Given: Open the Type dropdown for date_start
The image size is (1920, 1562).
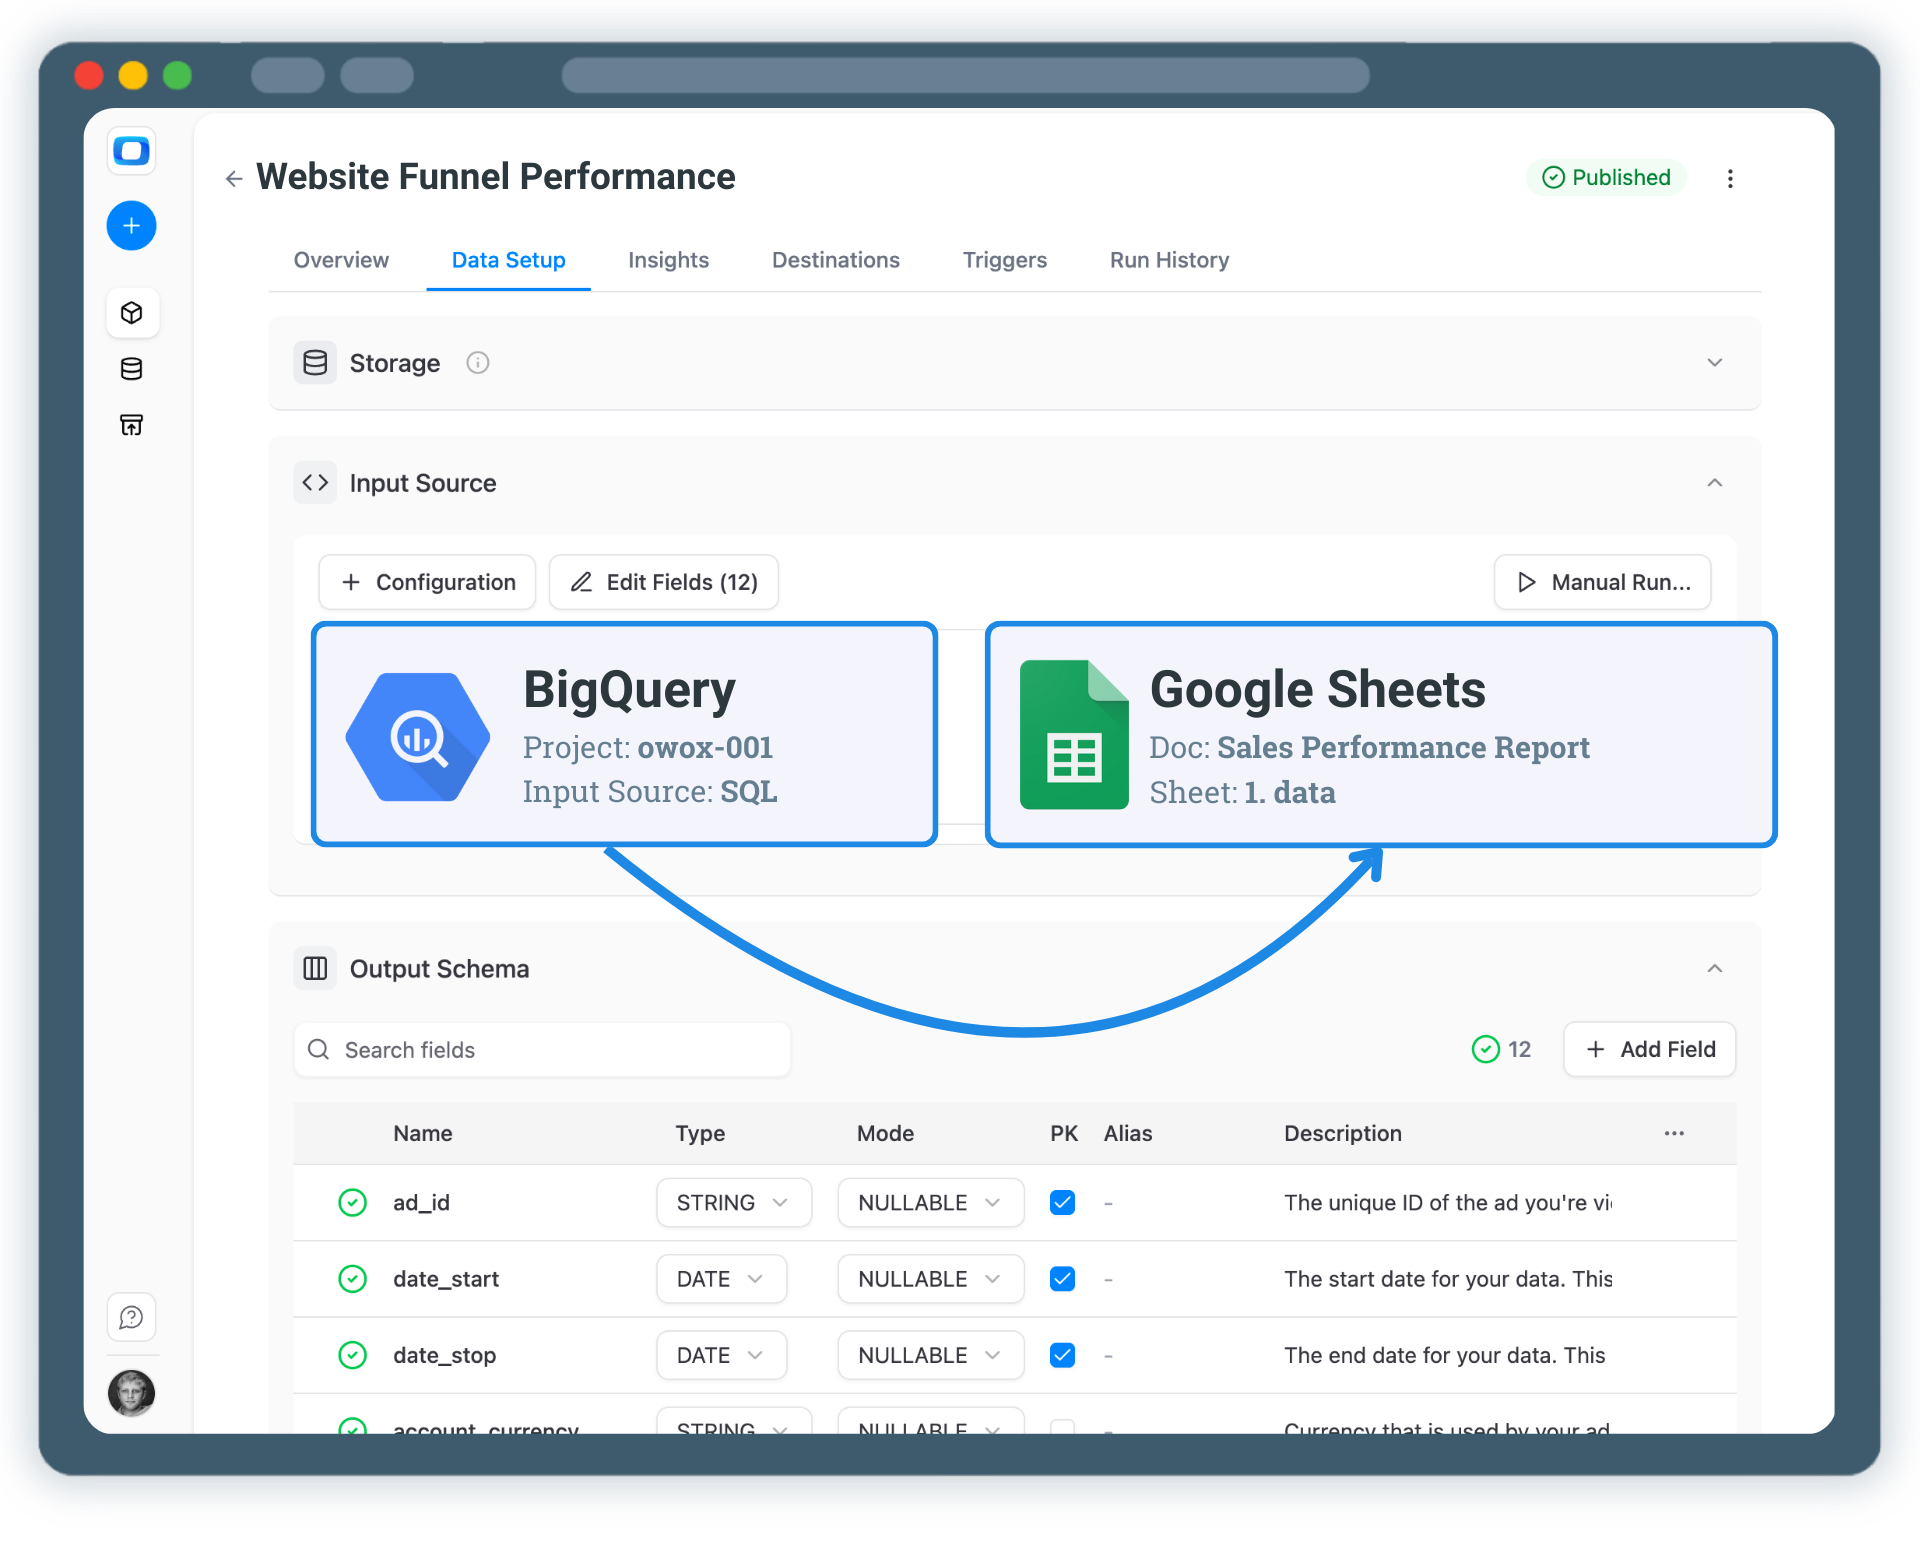Looking at the screenshot, I should 721,1278.
